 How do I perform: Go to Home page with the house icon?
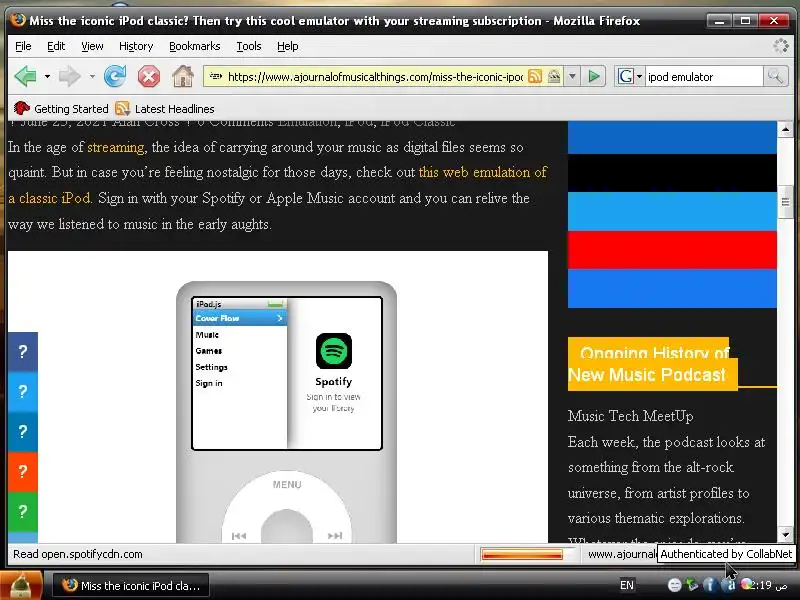point(183,77)
